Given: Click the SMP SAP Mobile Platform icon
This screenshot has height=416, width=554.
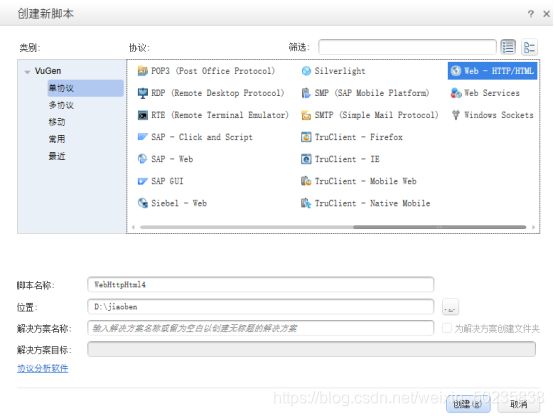Looking at the screenshot, I should (306, 93).
